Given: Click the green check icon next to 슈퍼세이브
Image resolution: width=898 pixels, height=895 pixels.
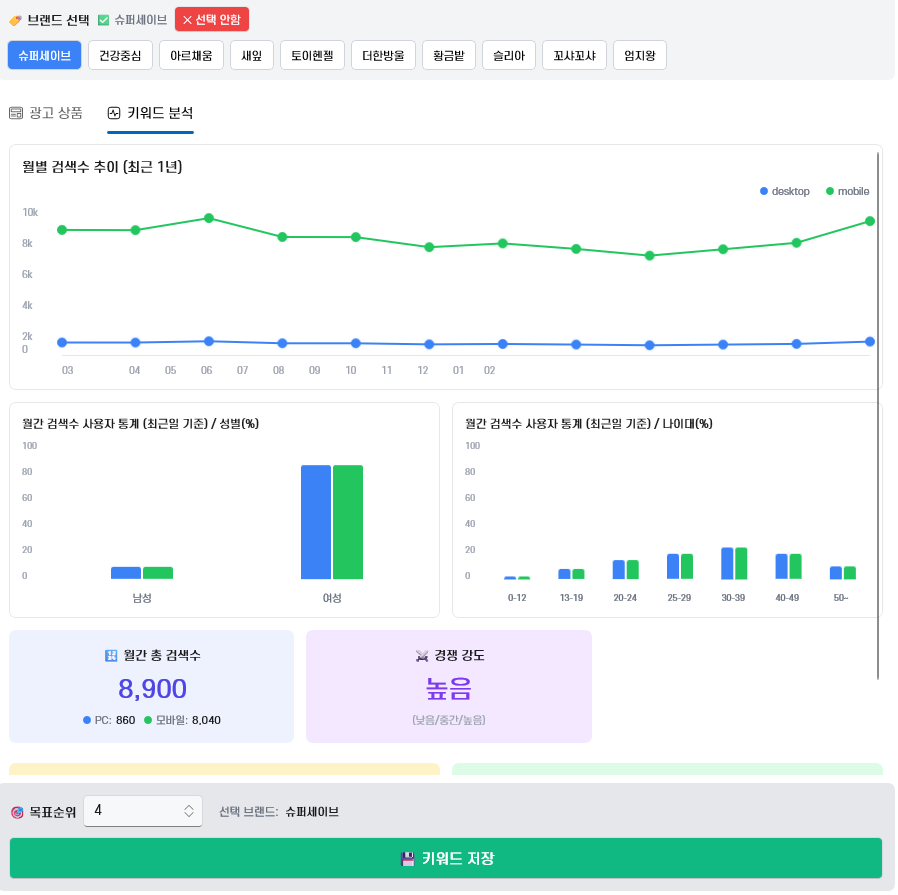Looking at the screenshot, I should coord(103,19).
